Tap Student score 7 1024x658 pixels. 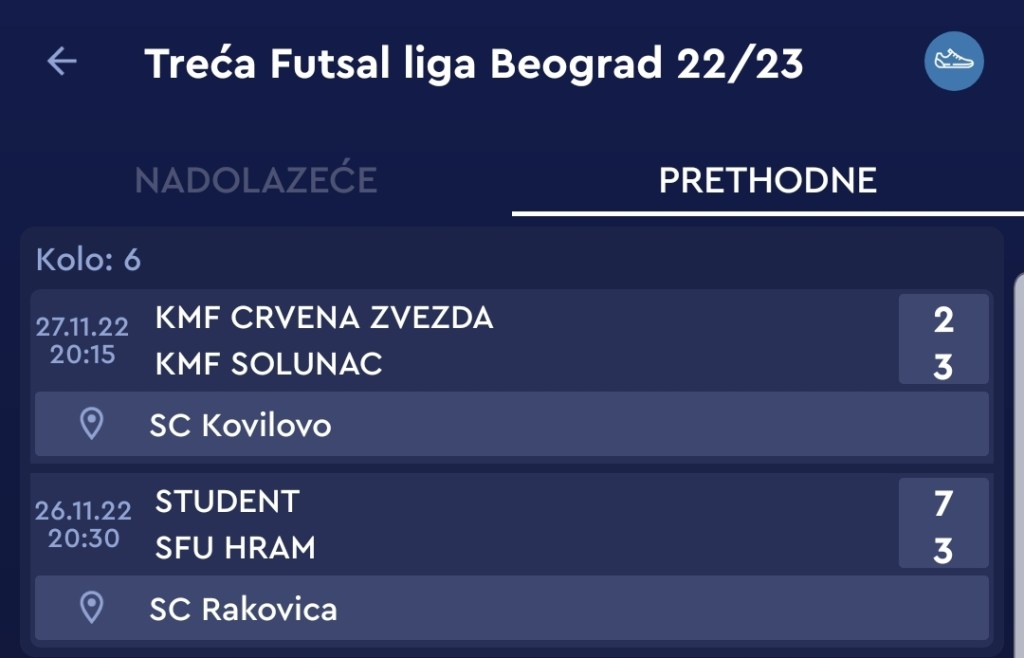943,503
